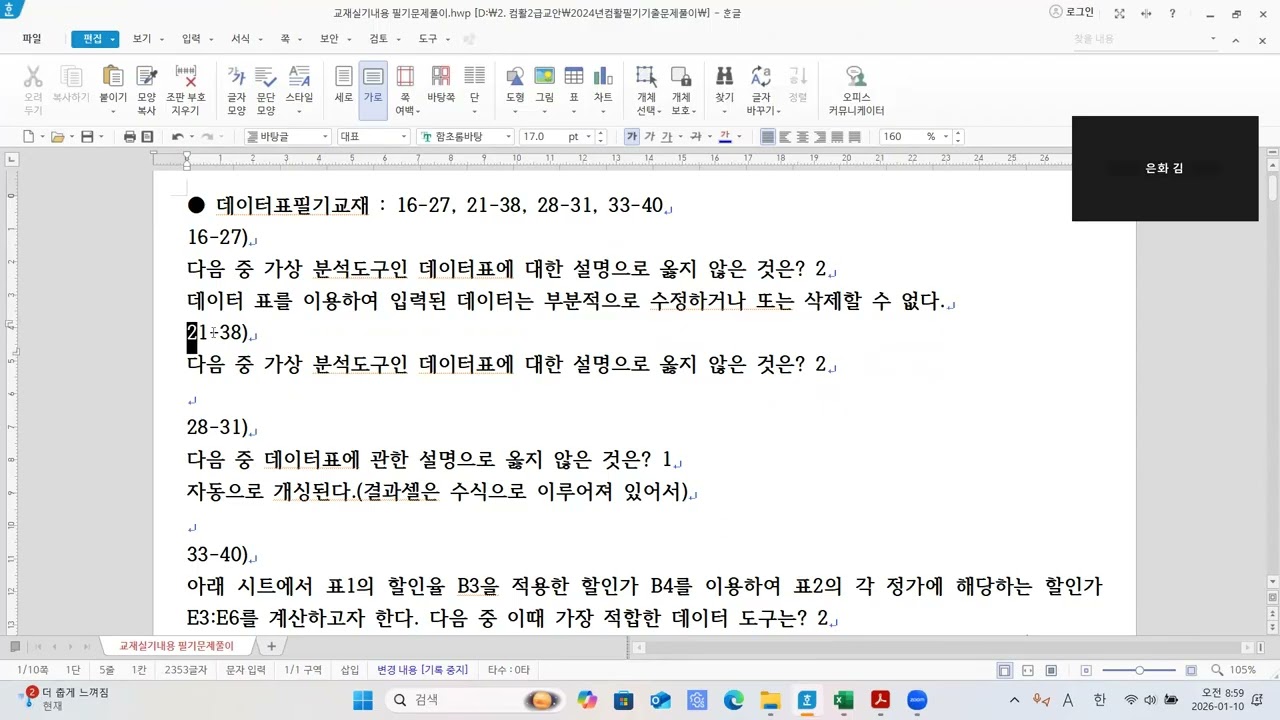The image size is (1280, 720).
Task: Open the 160 % line spacing dropdown
Action: click(x=945, y=137)
